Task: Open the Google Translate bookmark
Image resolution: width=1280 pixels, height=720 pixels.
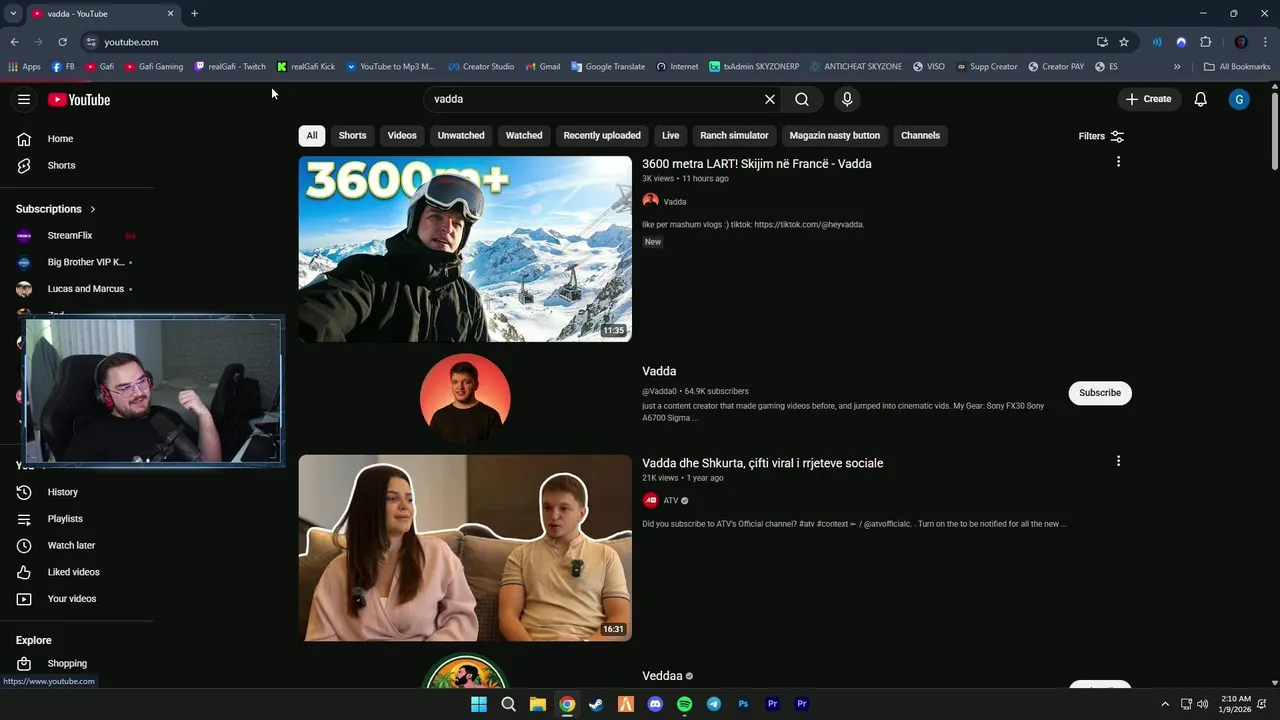Action: (x=608, y=67)
